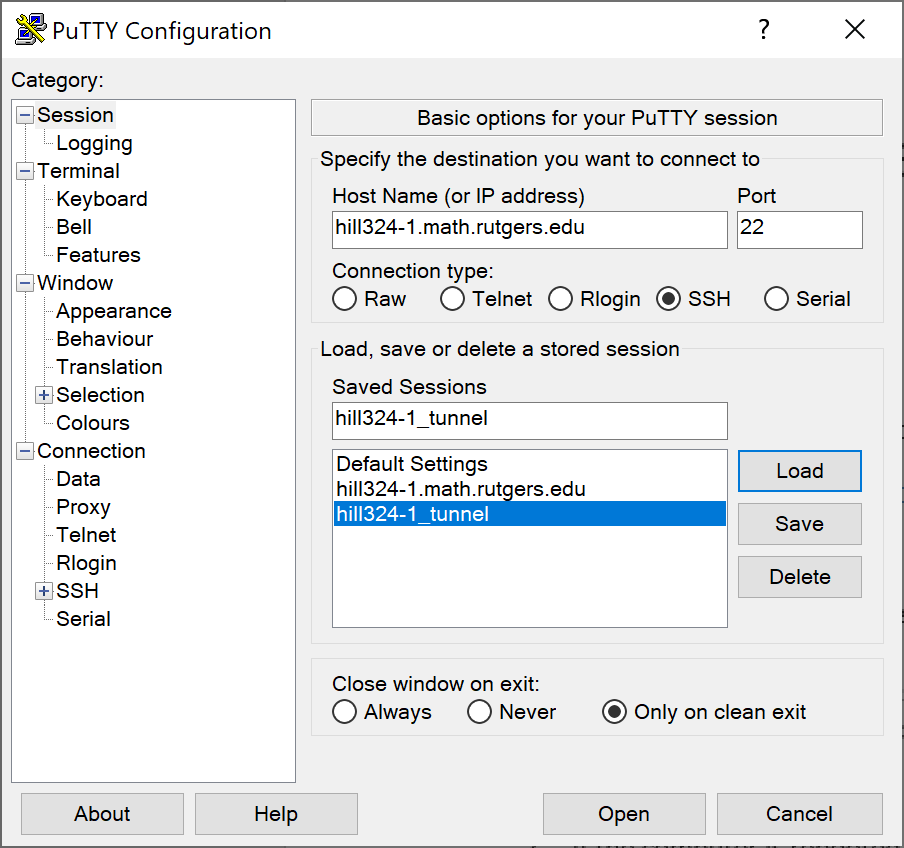Open the Colours settings category
The width and height of the screenshot is (904, 848).
(x=93, y=423)
